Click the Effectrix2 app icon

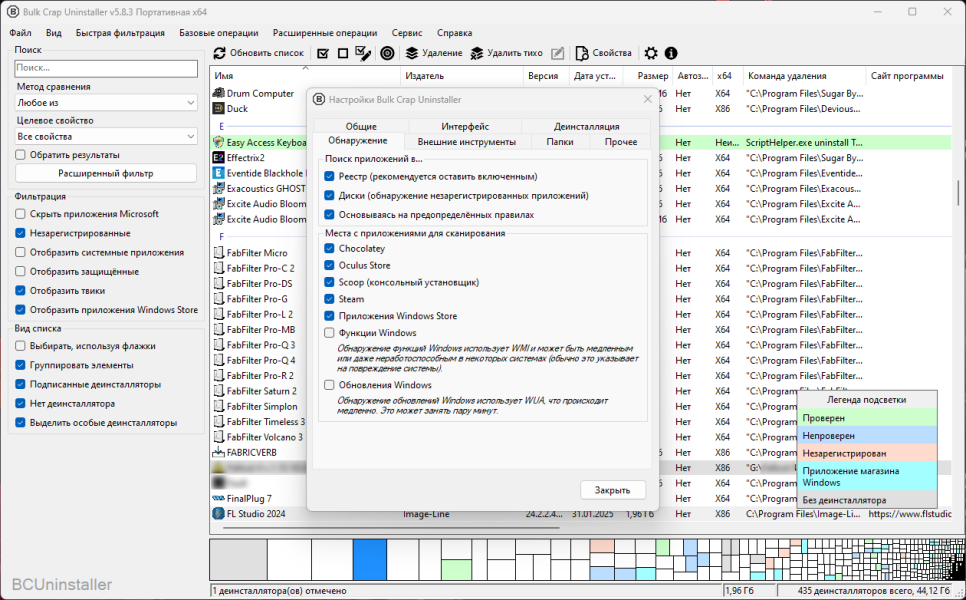218,158
